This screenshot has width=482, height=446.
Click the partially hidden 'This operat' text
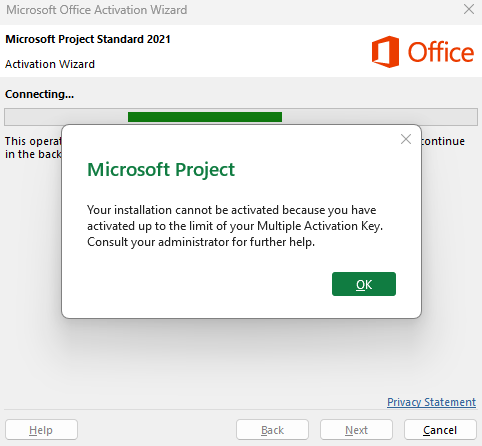tap(33, 141)
